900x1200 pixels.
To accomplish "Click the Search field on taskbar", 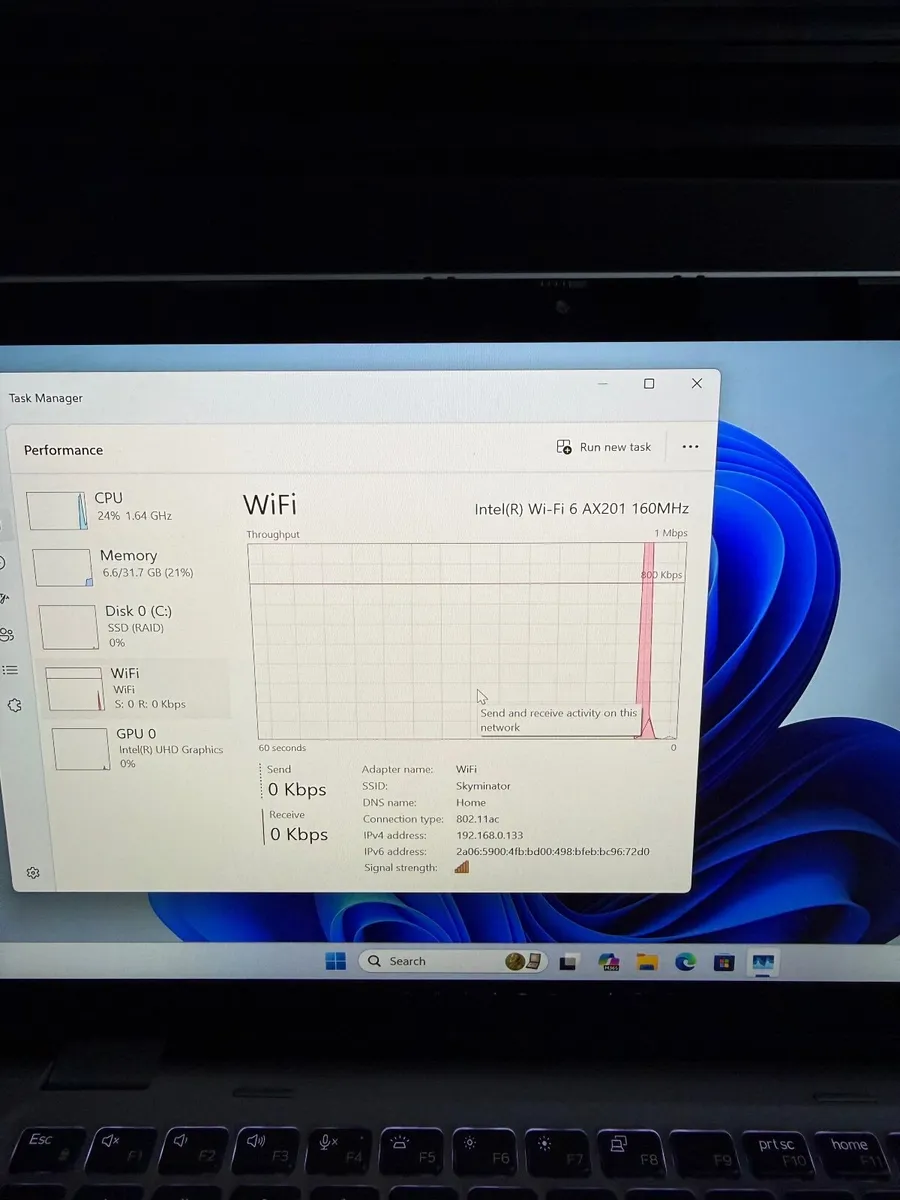I will (430, 961).
